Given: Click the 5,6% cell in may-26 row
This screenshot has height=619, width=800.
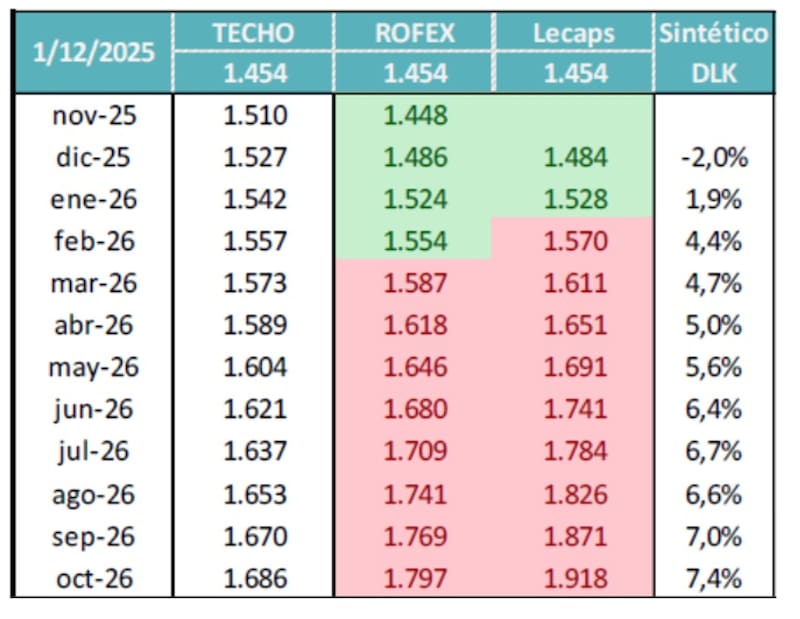Looking at the screenshot, I should [714, 368].
